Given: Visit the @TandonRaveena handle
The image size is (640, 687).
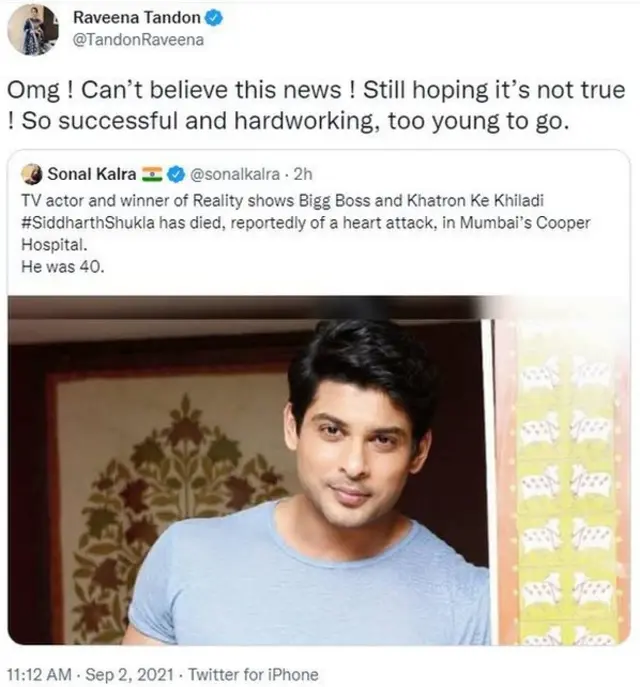Looking at the screenshot, I should [138, 40].
